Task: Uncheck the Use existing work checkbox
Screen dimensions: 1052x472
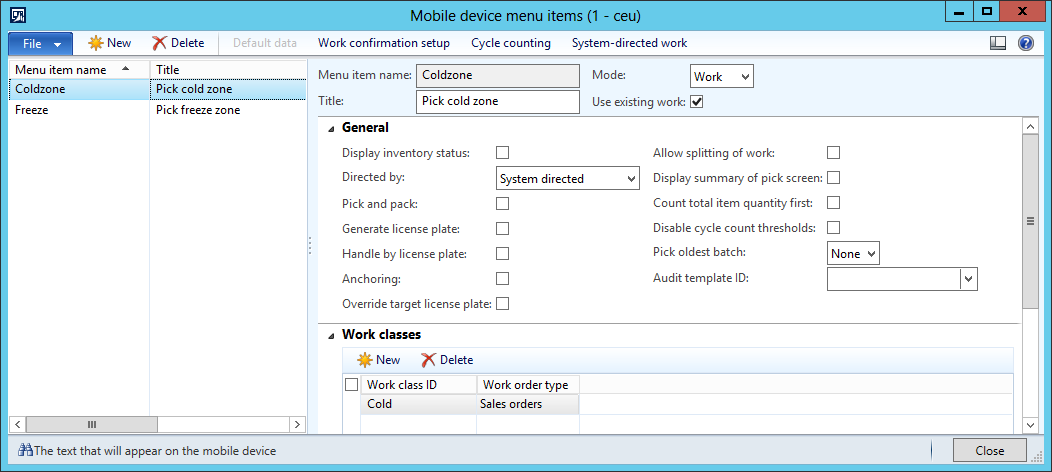Action: coord(697,101)
